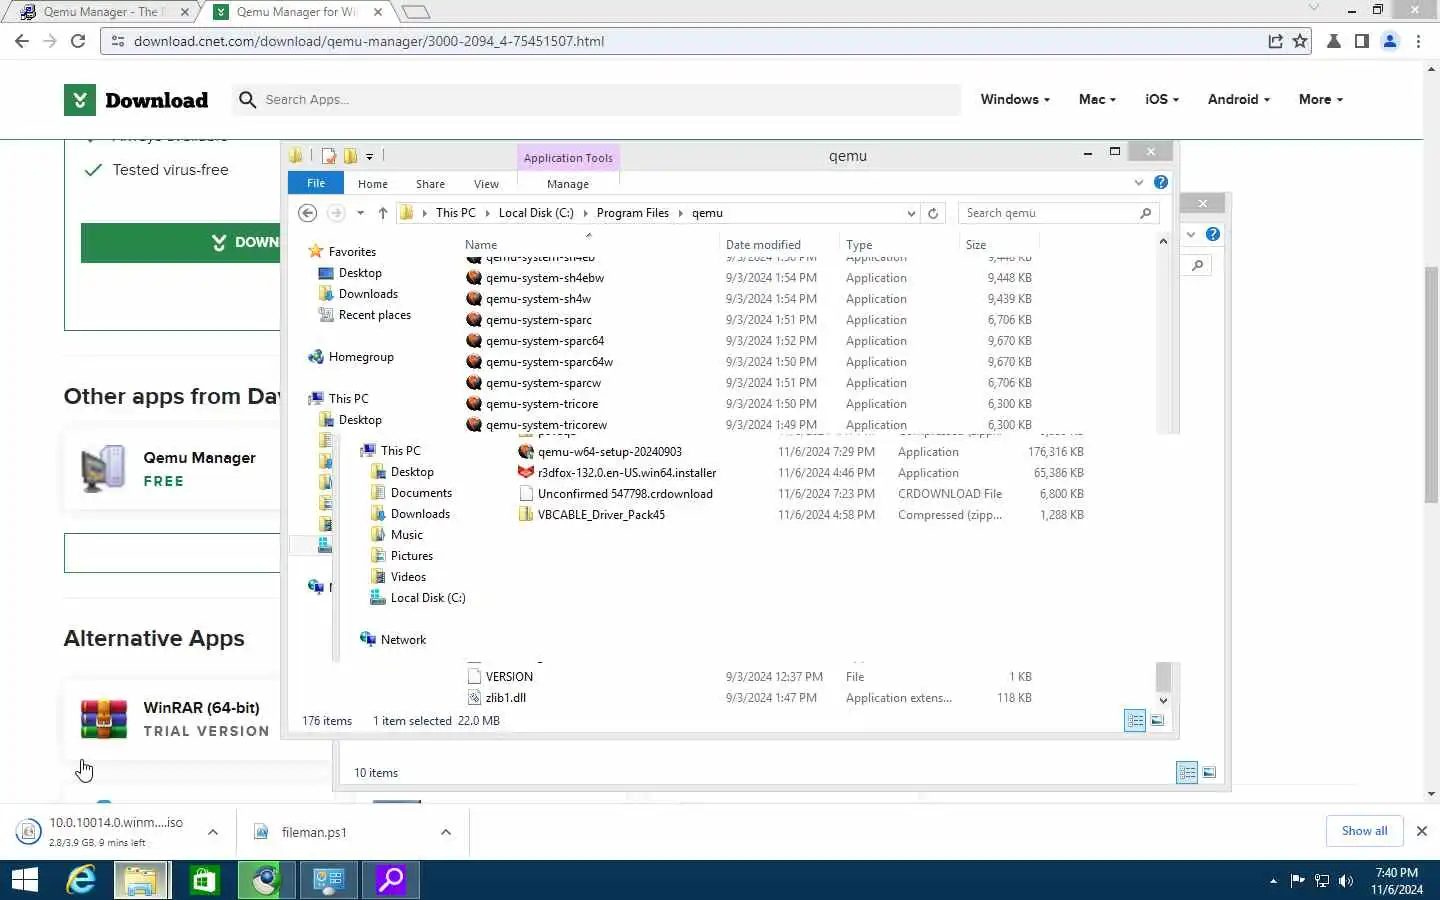This screenshot has width=1440, height=900.
Task: Click the share page icon in address bar
Action: (x=1275, y=41)
